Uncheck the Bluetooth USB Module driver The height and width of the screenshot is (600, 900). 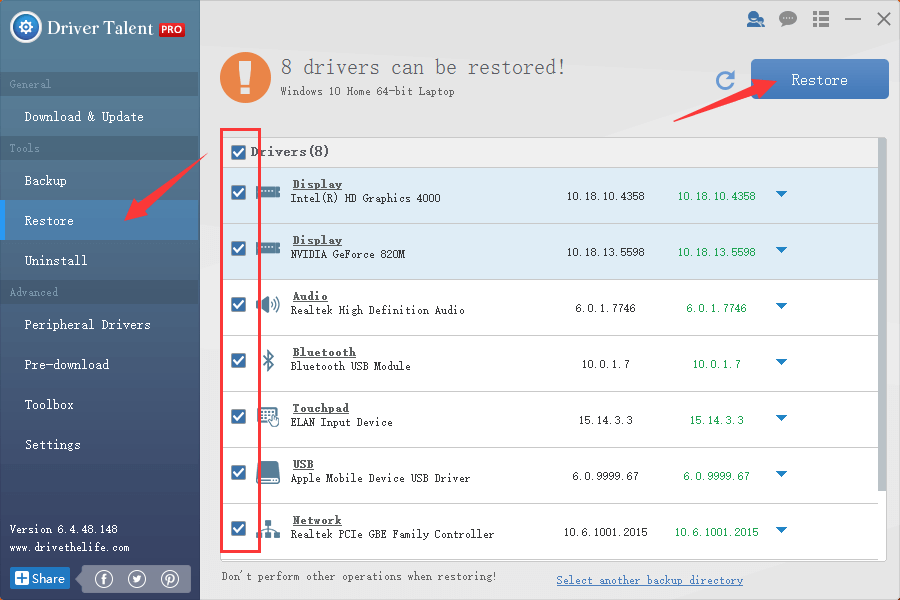click(x=238, y=361)
